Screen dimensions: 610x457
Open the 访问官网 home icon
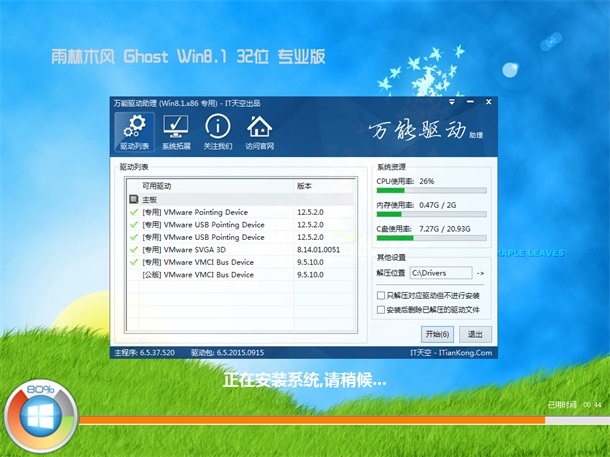pyautogui.click(x=260, y=131)
